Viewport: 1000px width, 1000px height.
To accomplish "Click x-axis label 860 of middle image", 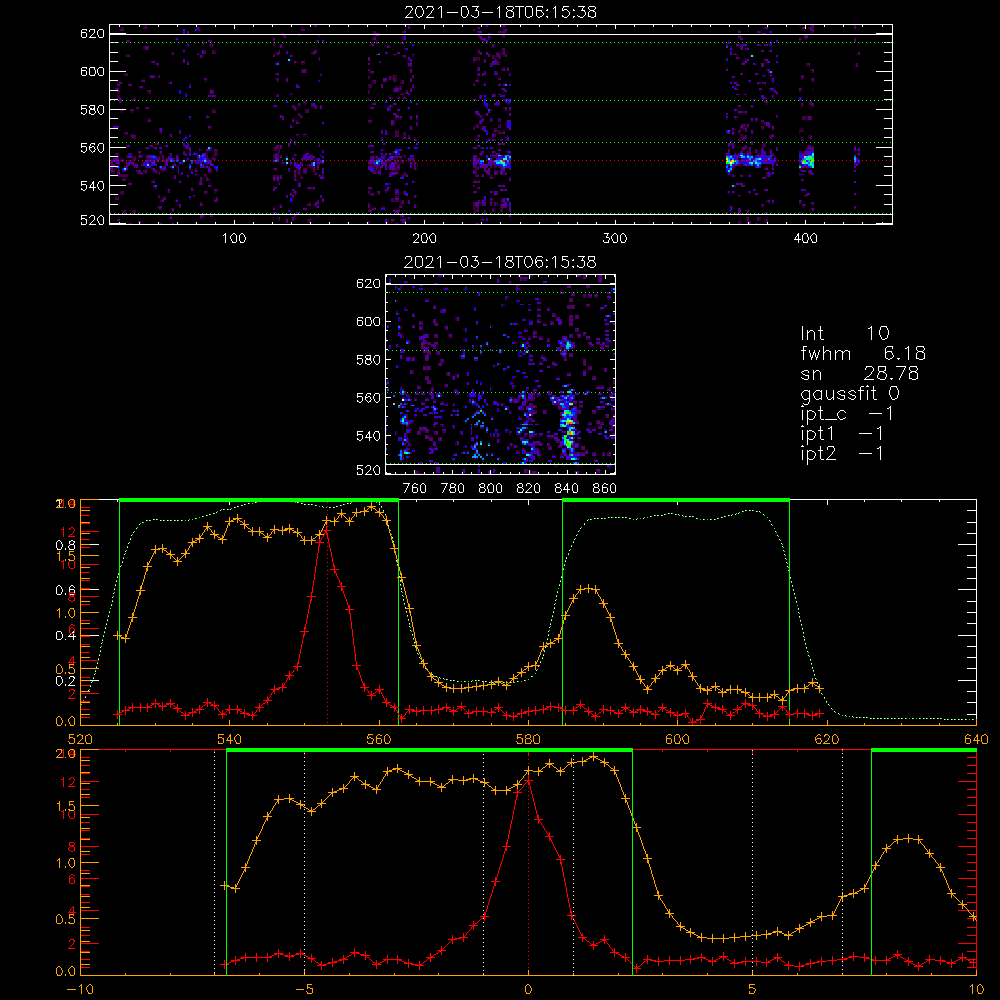I will pos(605,489).
